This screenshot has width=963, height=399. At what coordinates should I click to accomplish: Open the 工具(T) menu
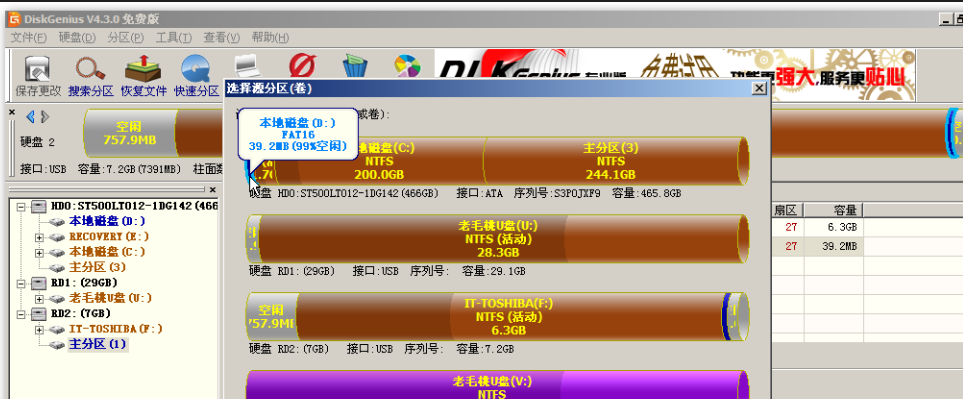point(174,37)
